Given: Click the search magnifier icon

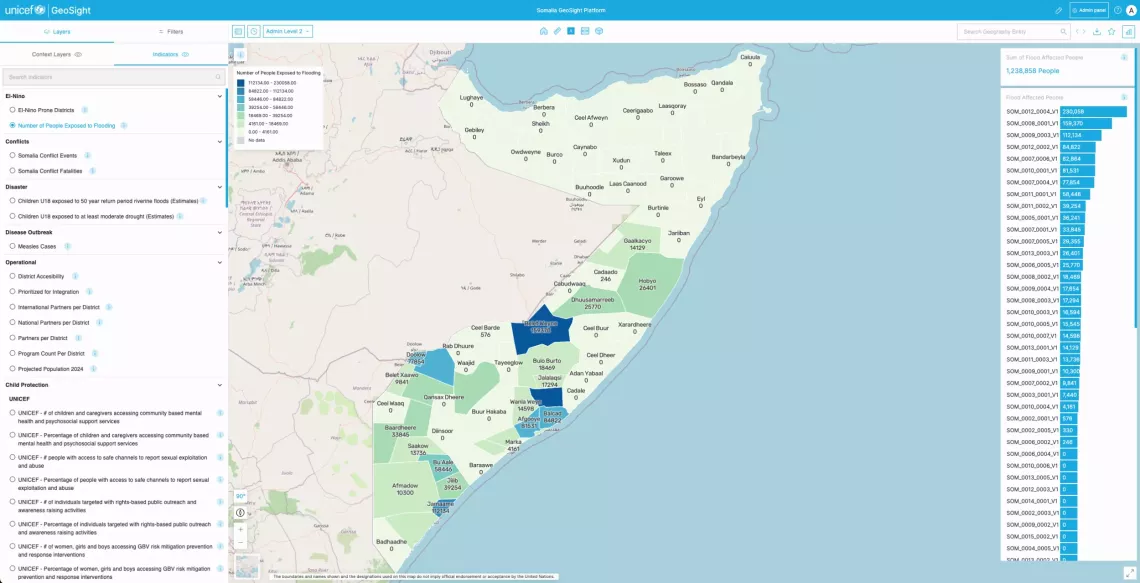Looking at the screenshot, I should [x=1063, y=32].
